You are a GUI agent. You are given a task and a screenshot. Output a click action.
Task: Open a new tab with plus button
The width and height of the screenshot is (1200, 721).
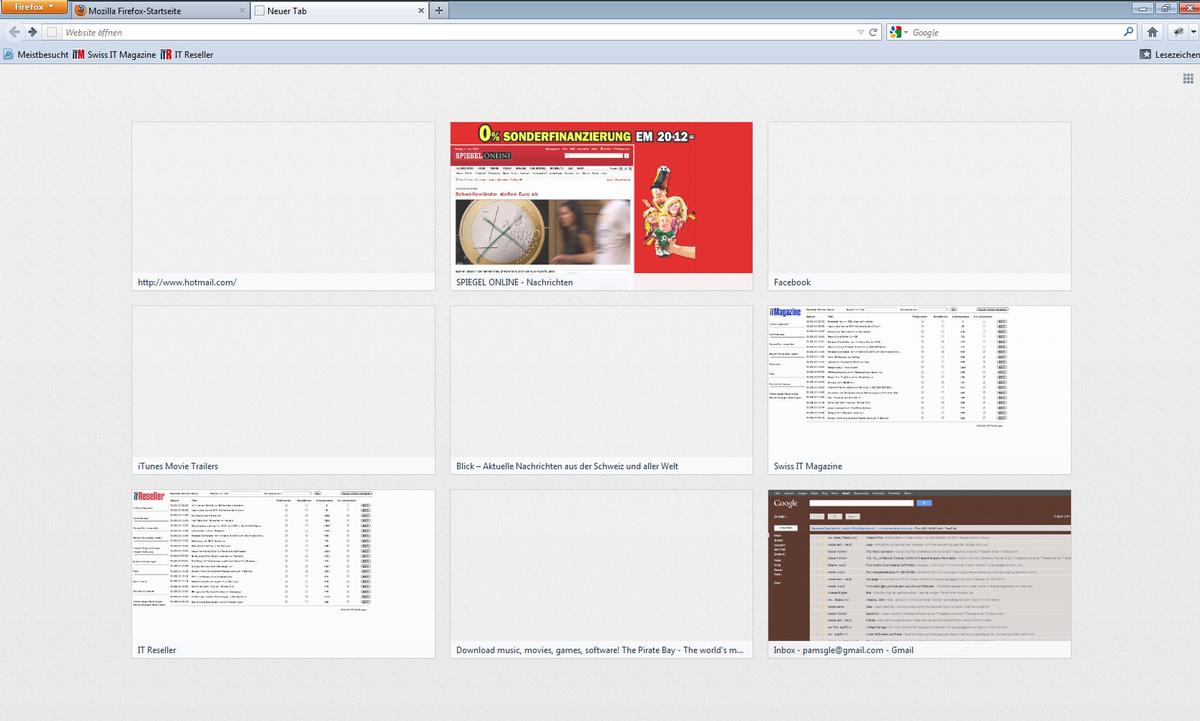coord(440,10)
